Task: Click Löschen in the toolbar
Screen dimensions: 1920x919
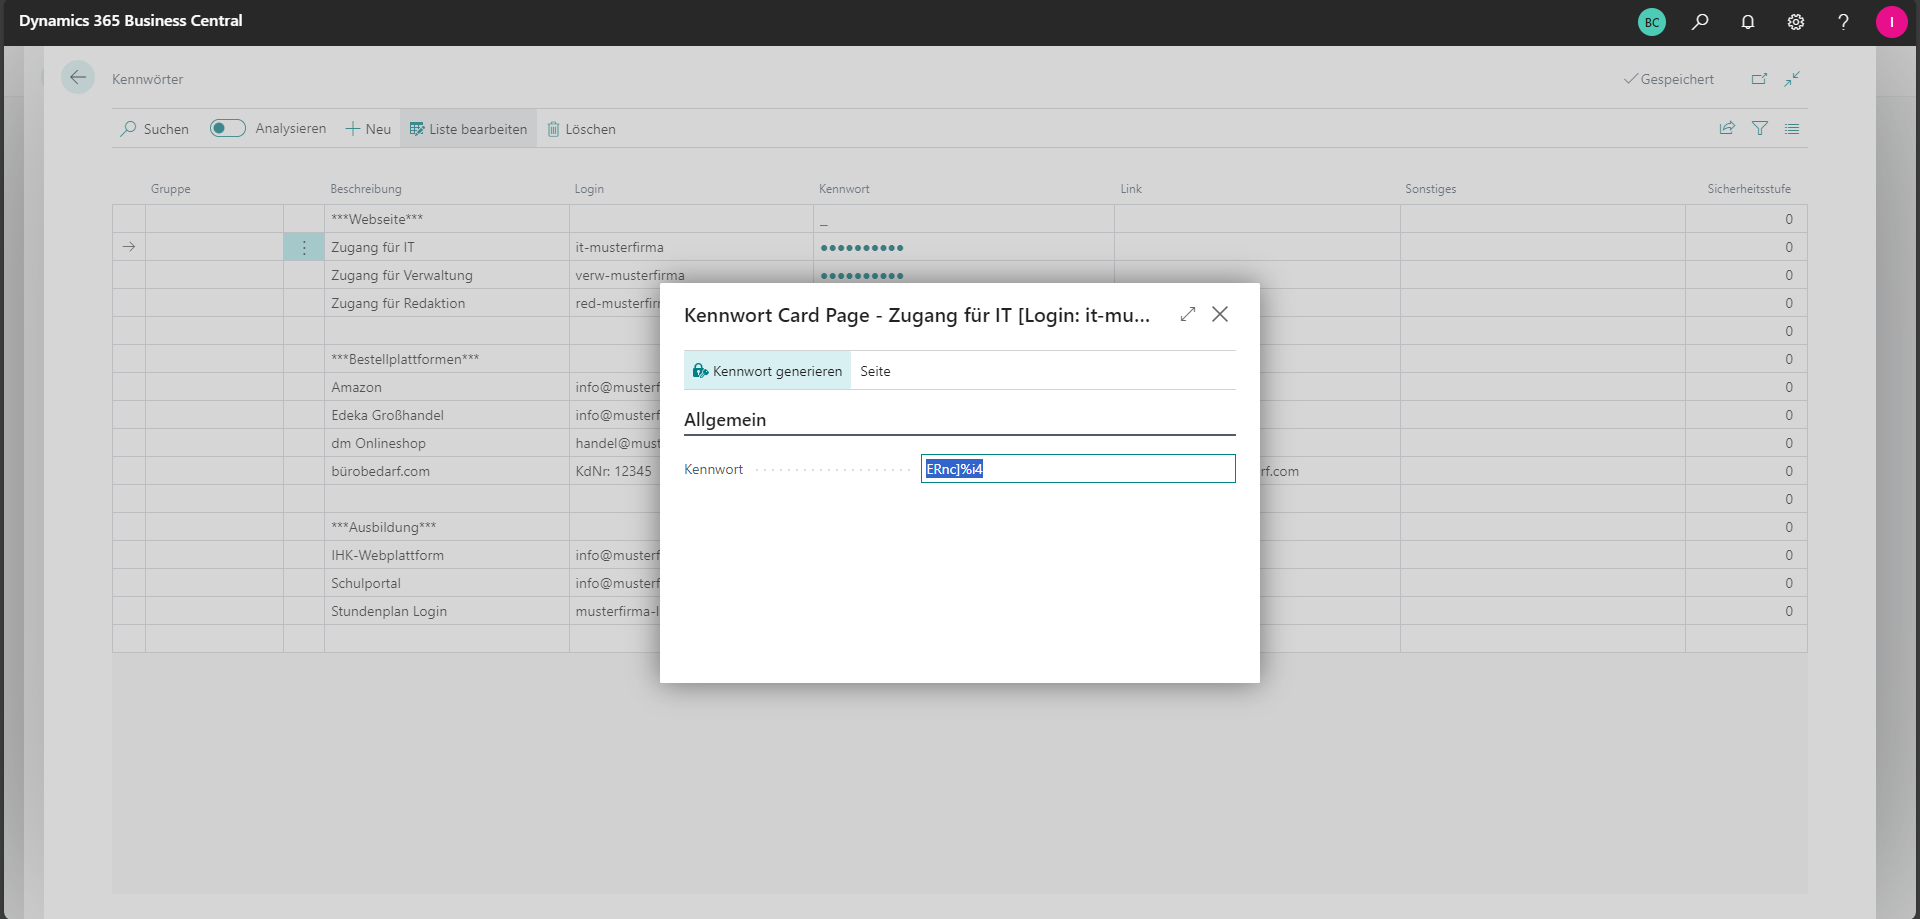Action: point(581,129)
